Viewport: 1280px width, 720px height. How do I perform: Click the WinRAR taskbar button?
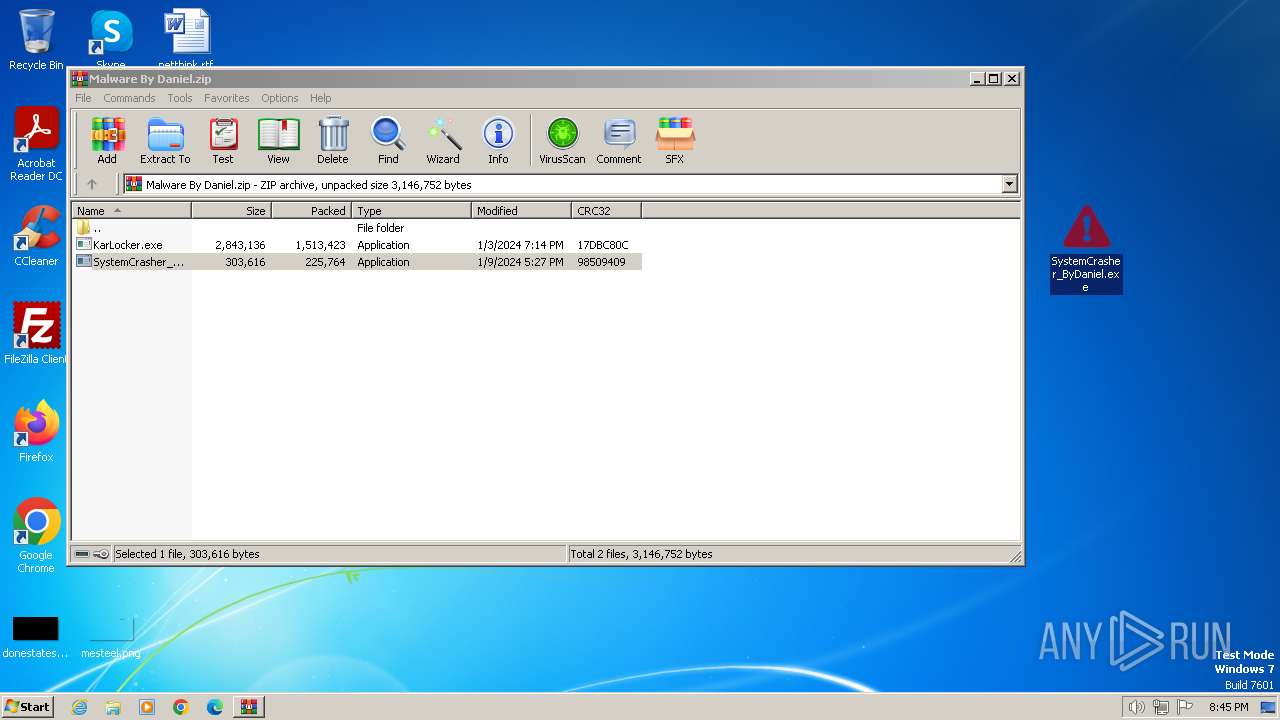248,707
